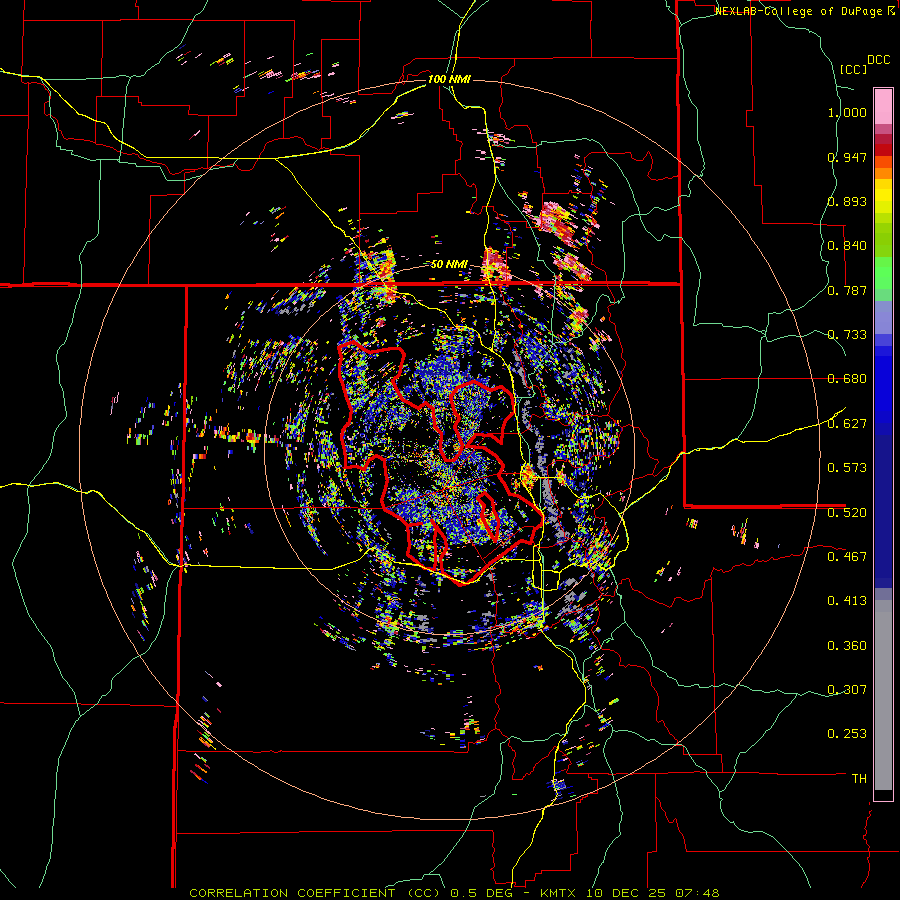
Task: Select the 0.360 scale value
Action: [847, 646]
